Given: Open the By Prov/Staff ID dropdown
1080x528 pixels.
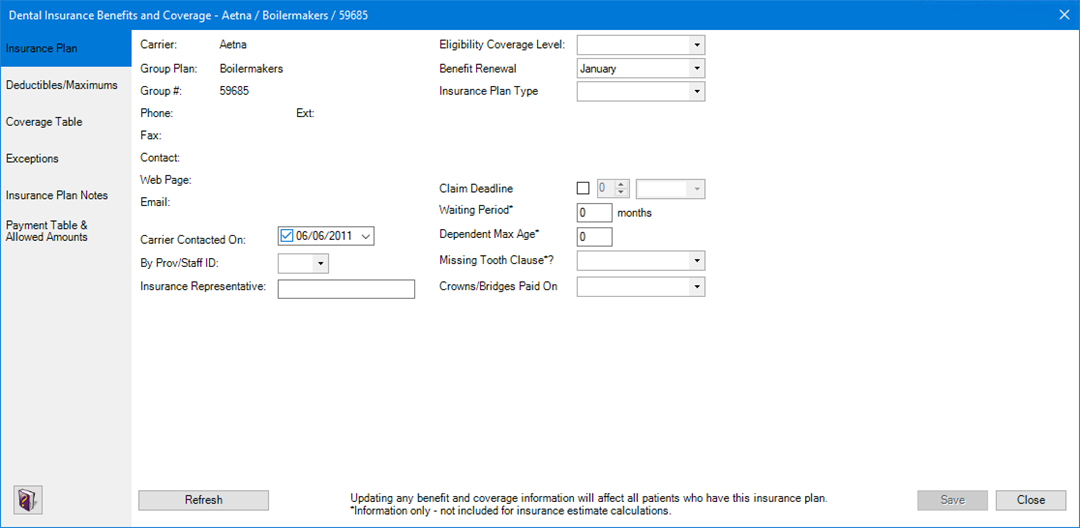Looking at the screenshot, I should pos(320,264).
